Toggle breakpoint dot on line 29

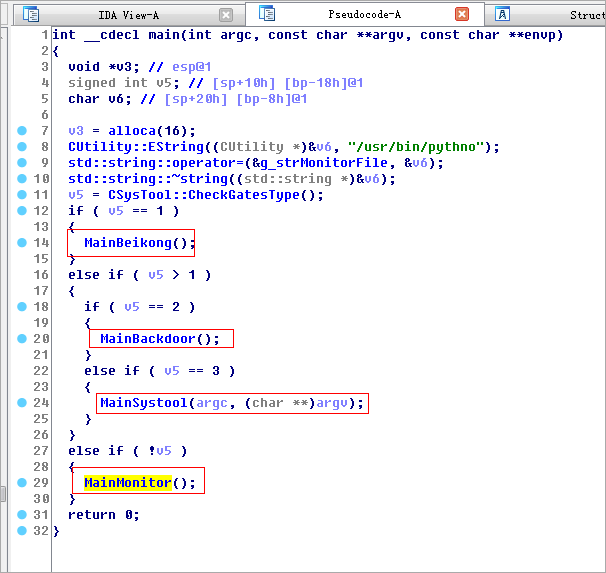click(x=22, y=483)
